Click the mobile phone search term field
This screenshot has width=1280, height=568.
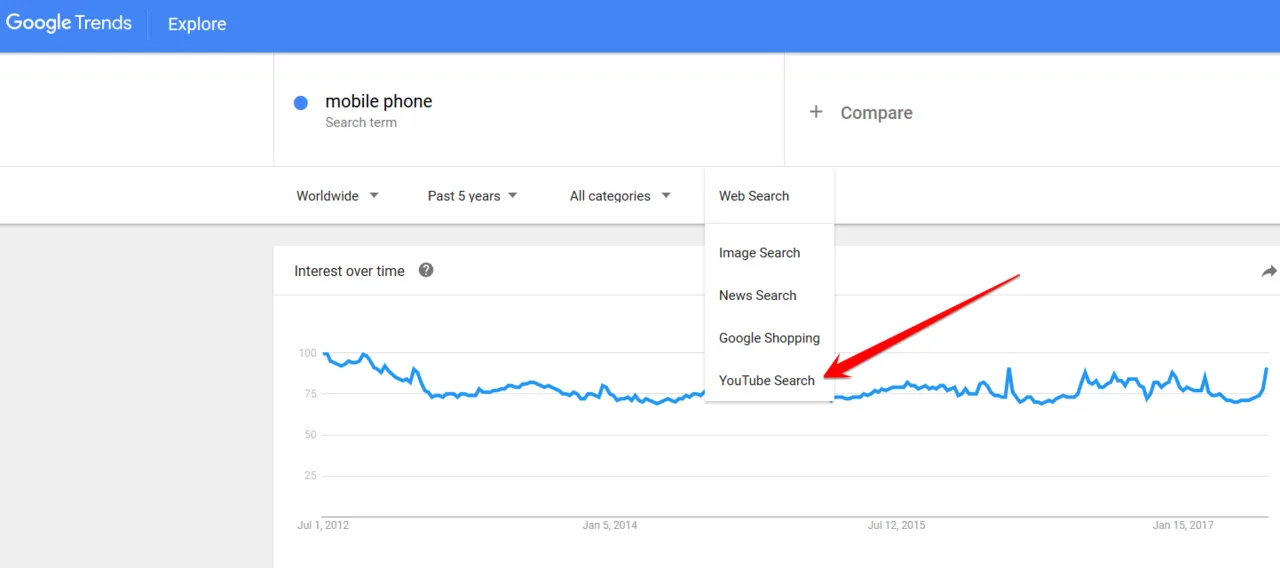click(x=528, y=110)
